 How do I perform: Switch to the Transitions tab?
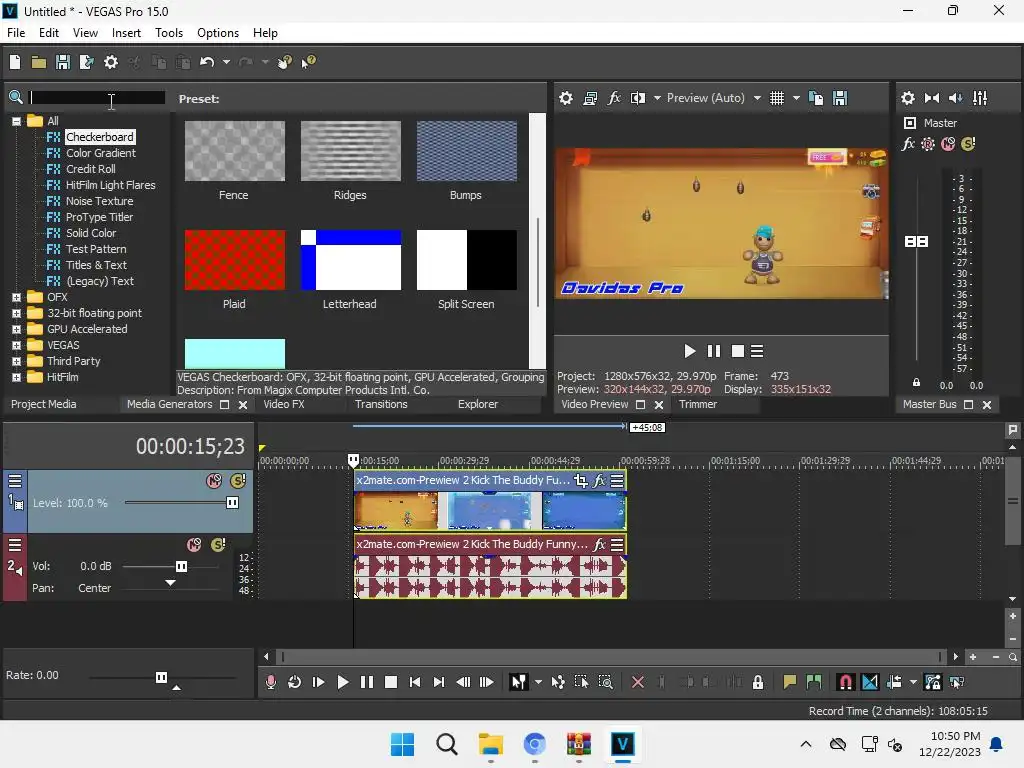[381, 404]
